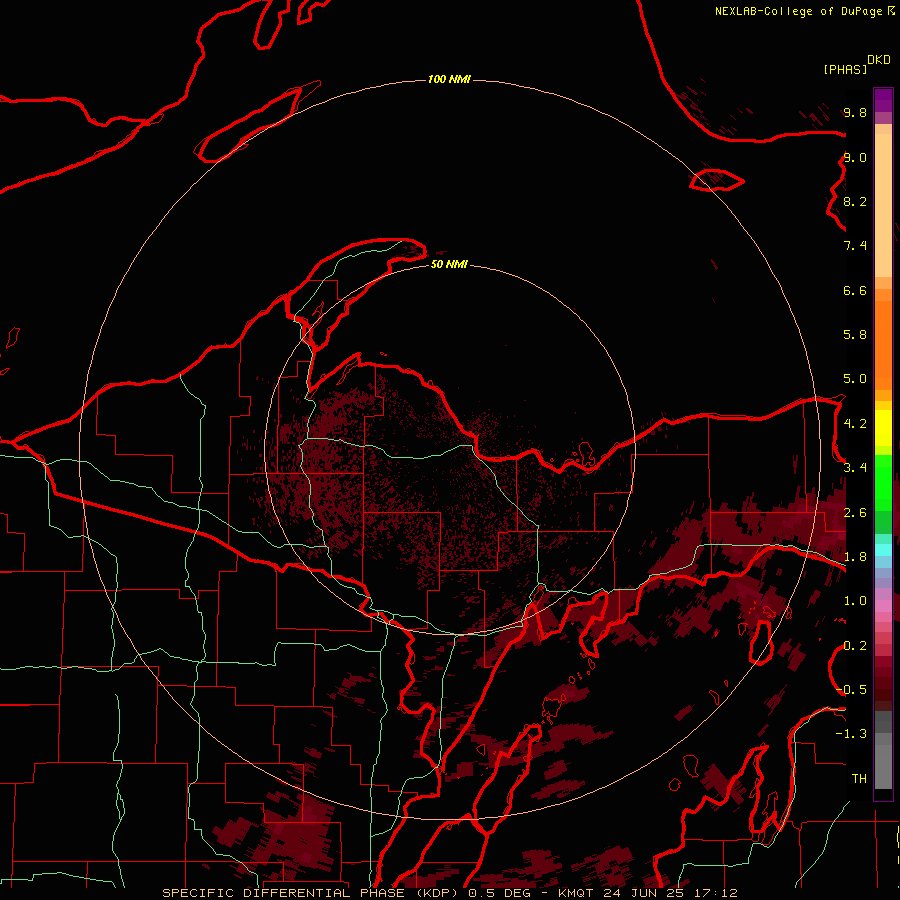Click the 8.2 scale value

pyautogui.click(x=855, y=201)
